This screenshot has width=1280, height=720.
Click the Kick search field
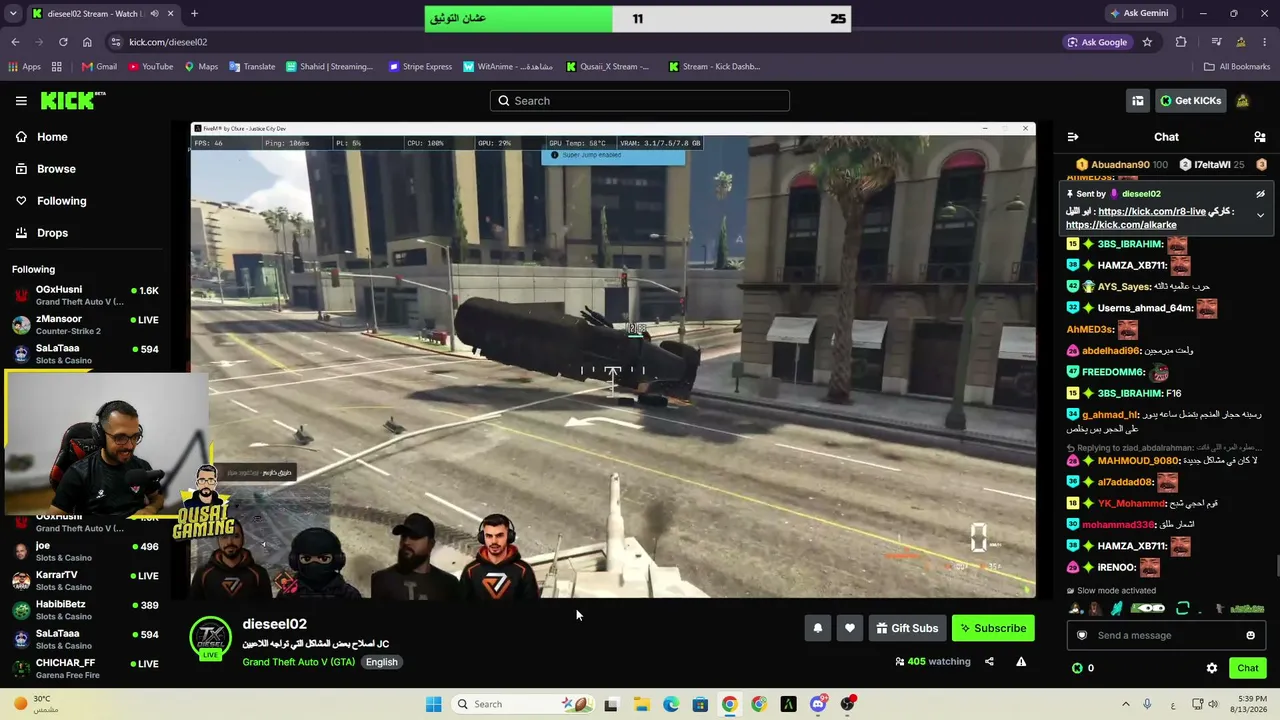640,101
